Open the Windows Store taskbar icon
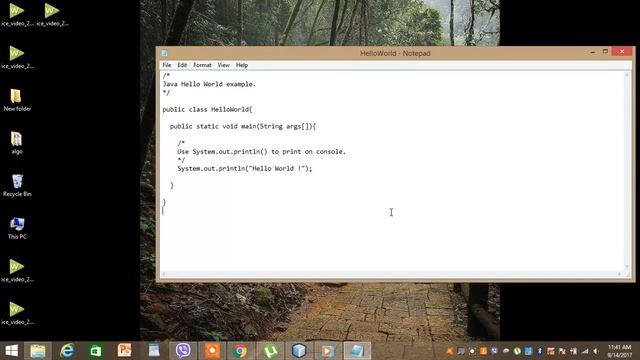640x360 pixels. point(96,351)
